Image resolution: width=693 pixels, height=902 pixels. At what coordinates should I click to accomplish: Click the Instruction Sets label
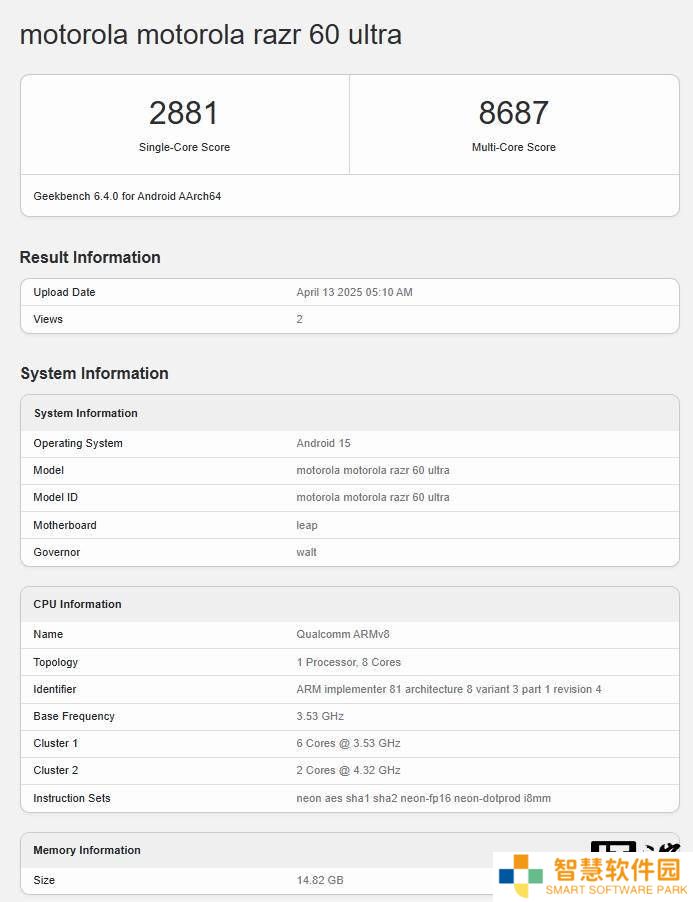click(x=72, y=798)
